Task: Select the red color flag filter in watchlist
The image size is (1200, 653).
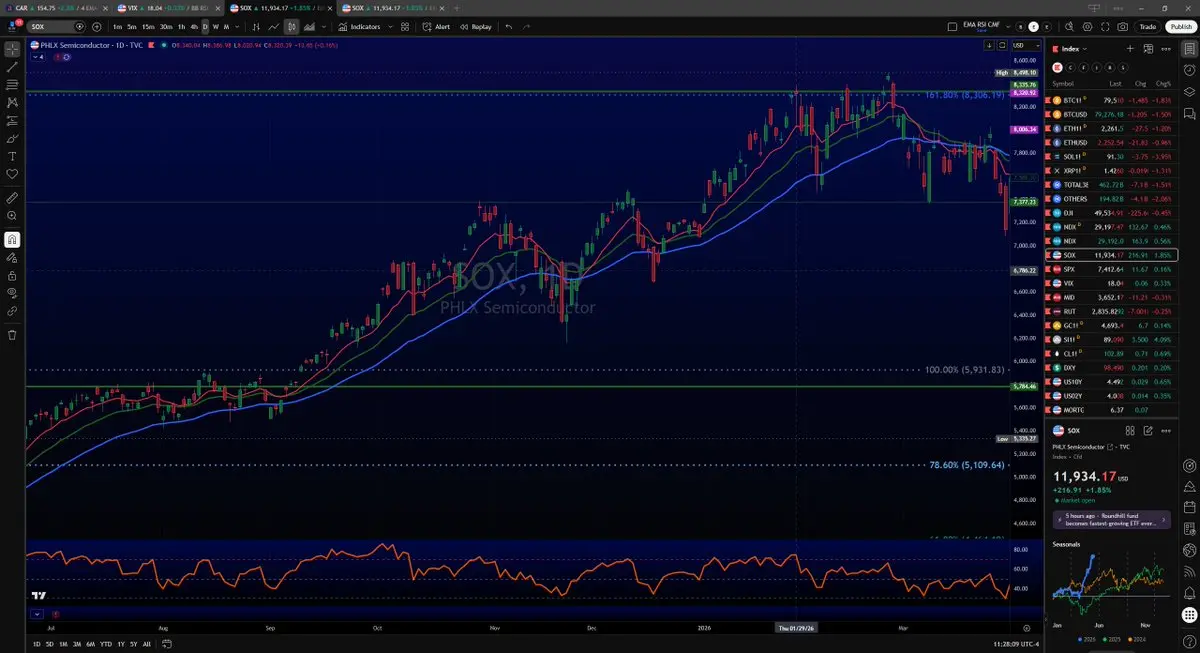Action: tap(1057, 67)
